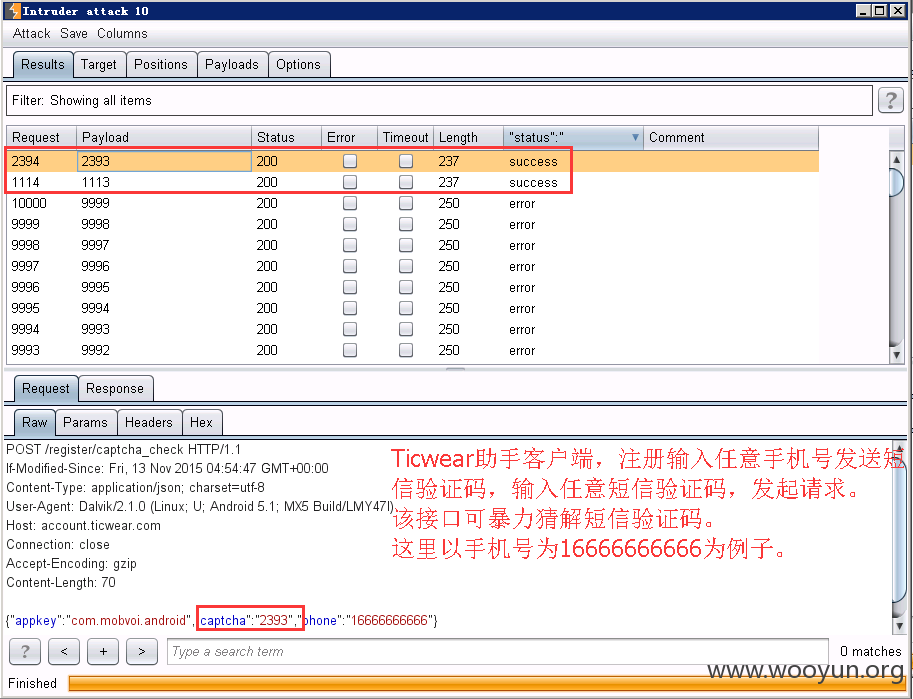Select result row with payload 9992
This screenshot has width=913, height=699.
[x=412, y=350]
